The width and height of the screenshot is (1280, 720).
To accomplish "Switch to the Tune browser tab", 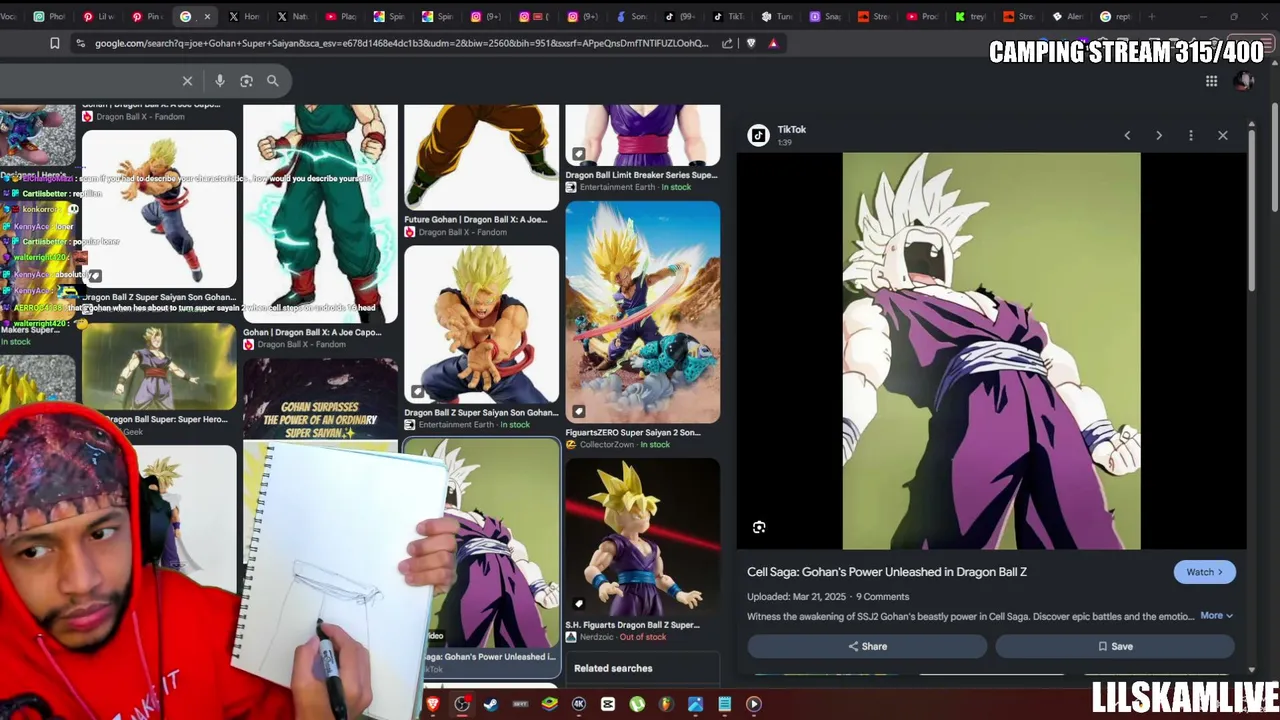I will coord(776,16).
